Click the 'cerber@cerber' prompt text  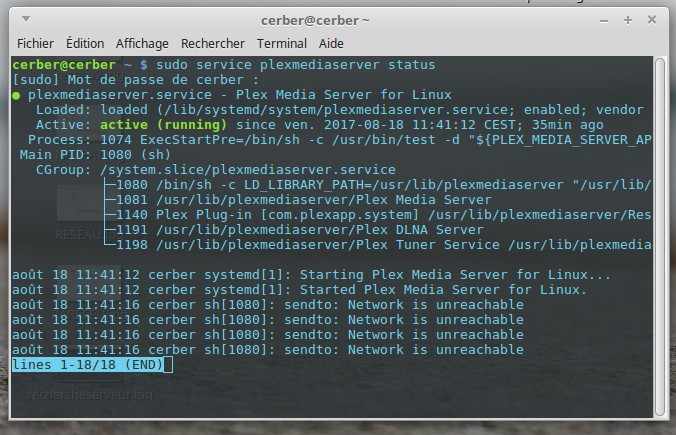tap(64, 65)
